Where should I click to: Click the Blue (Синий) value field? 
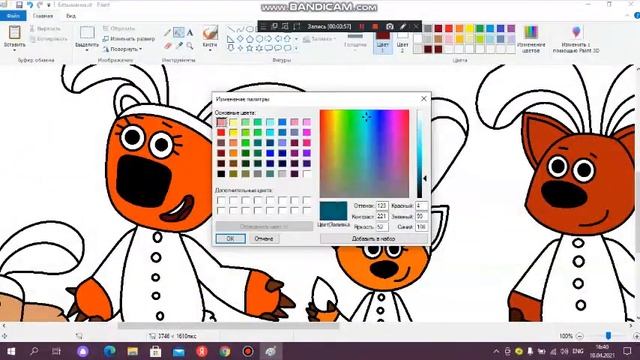tap(422, 227)
